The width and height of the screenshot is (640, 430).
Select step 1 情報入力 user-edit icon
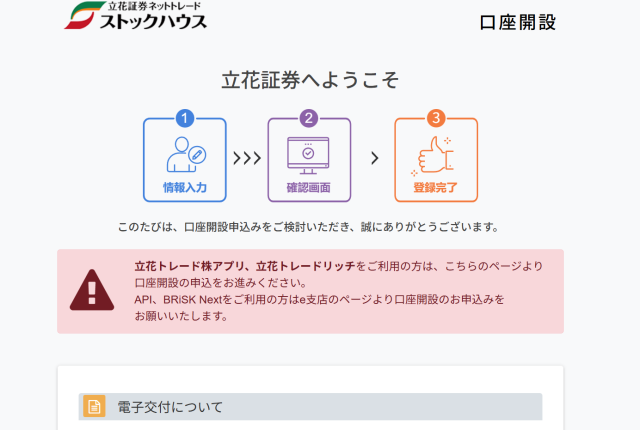186,155
